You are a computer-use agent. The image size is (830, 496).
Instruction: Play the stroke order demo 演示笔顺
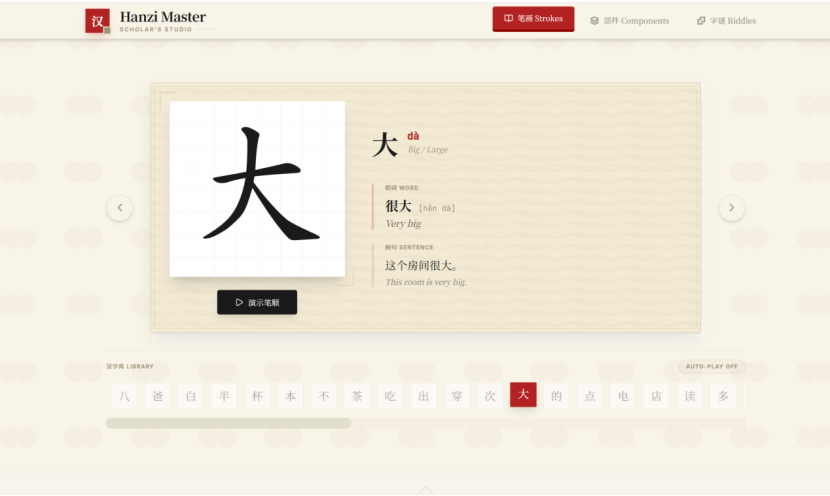point(257,302)
